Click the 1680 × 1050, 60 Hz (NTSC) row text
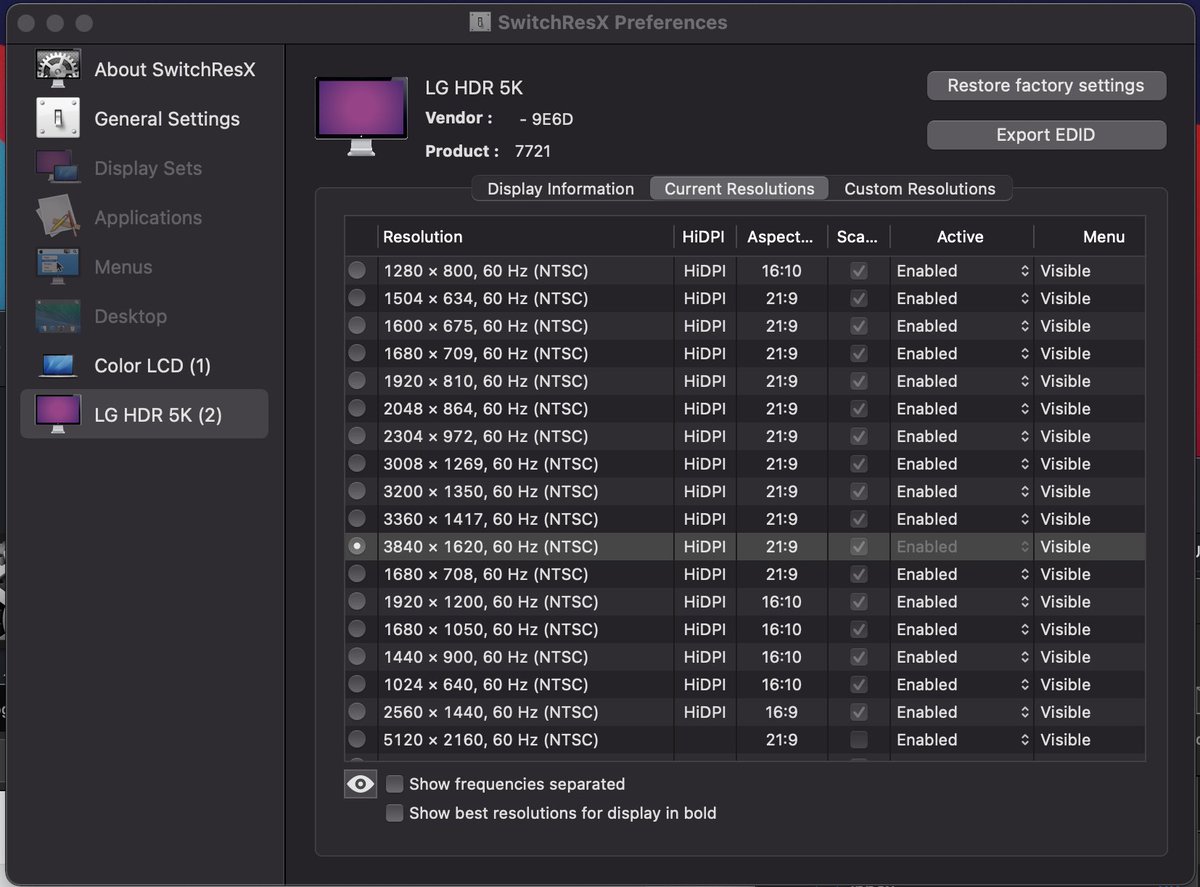1200x887 pixels. click(491, 629)
